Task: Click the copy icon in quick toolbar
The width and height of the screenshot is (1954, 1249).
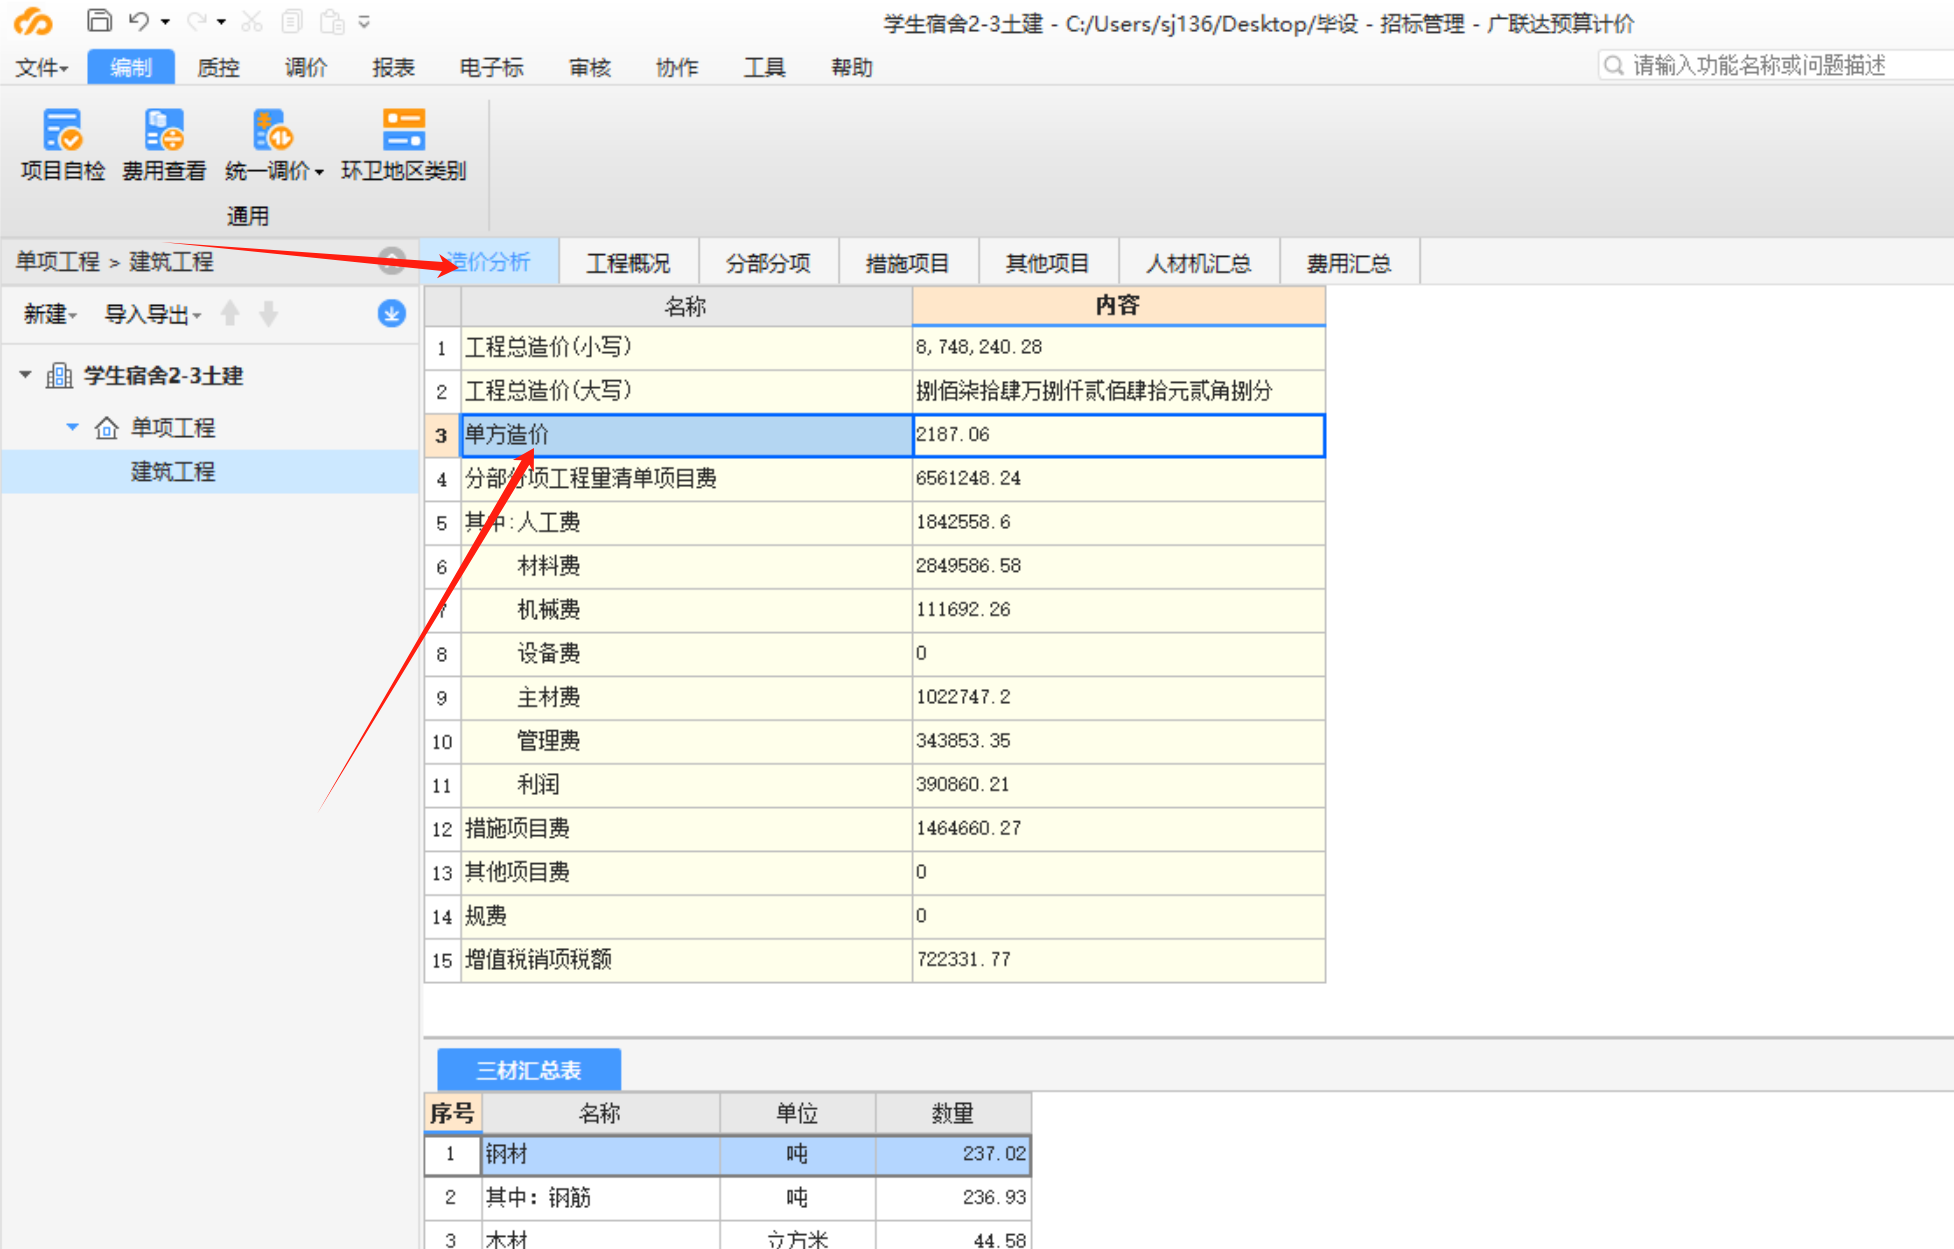Action: click(292, 20)
